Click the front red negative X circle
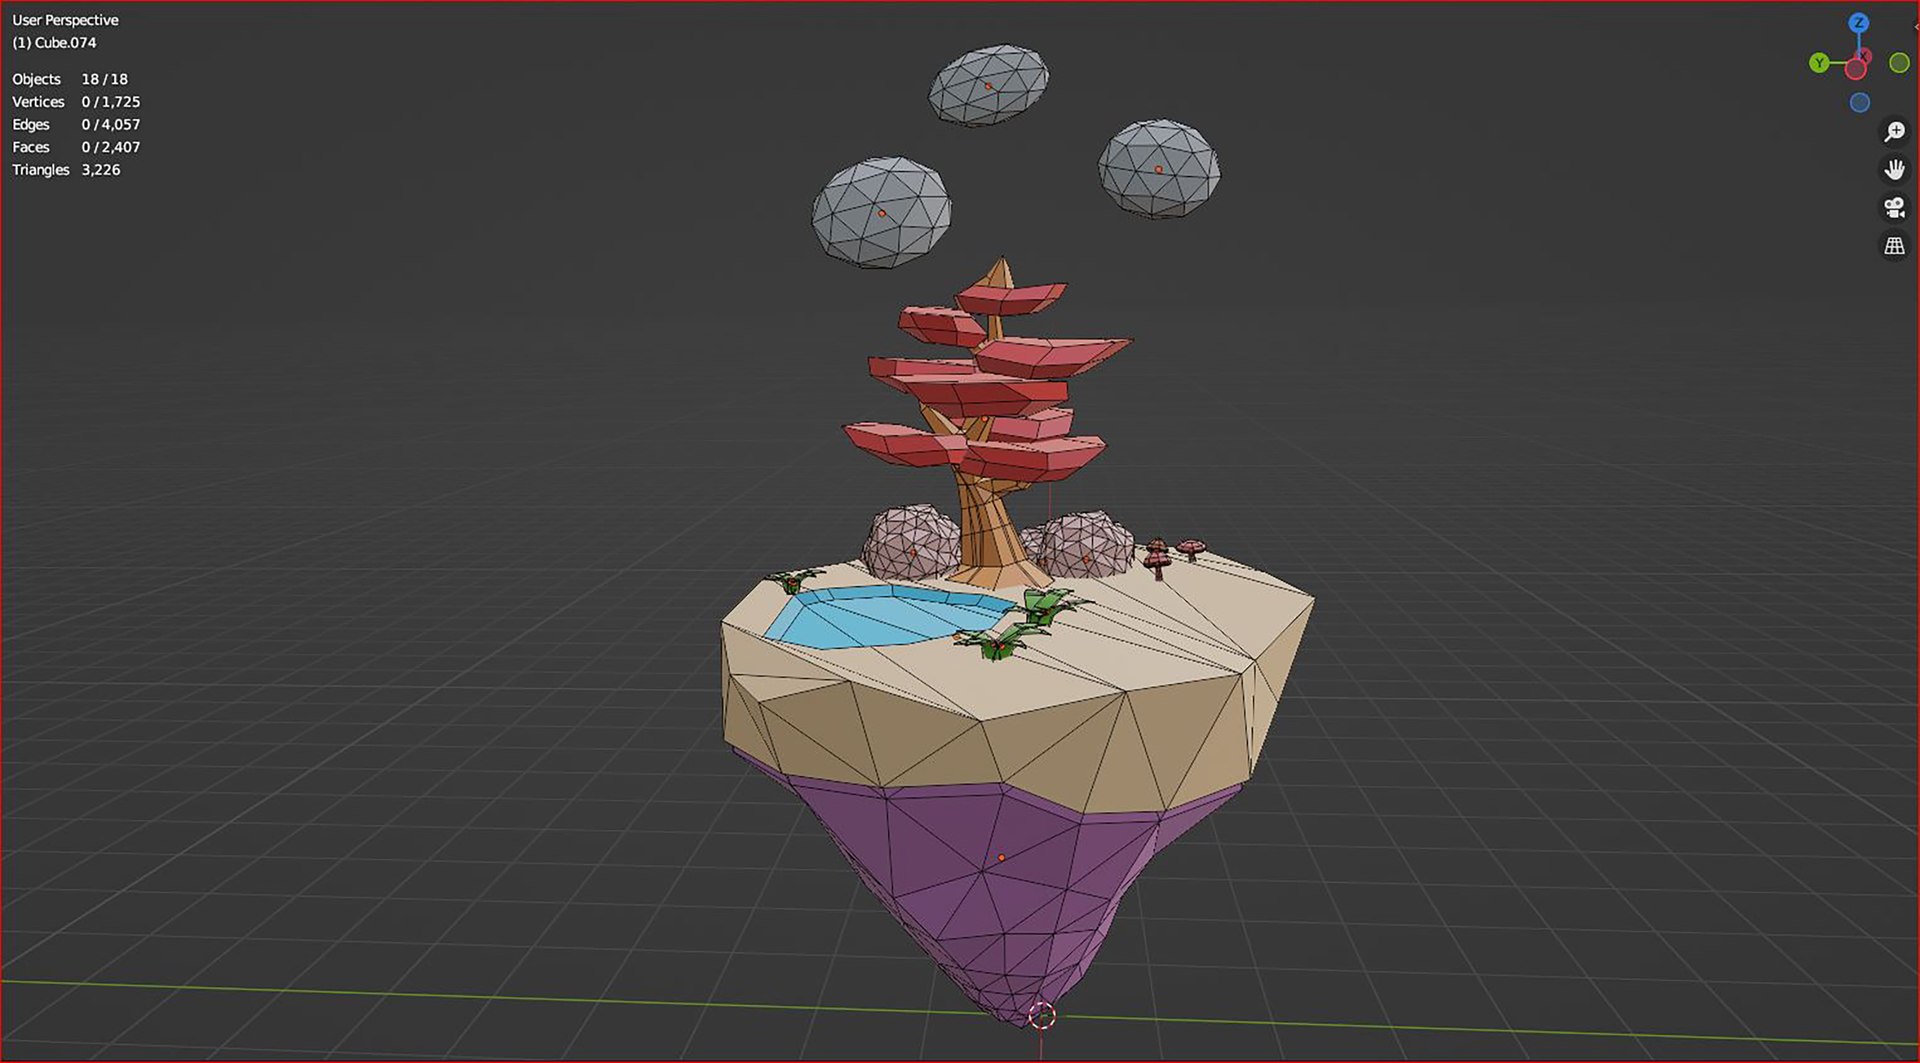Image resolution: width=1920 pixels, height=1063 pixels. (x=1856, y=68)
